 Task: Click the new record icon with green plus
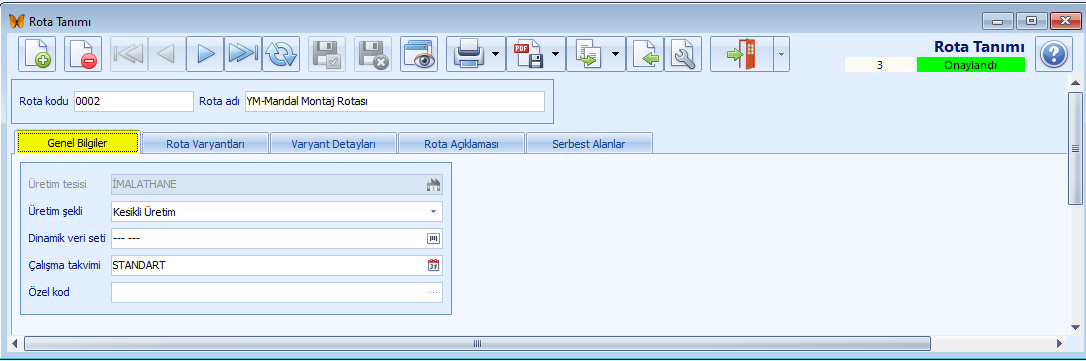tap(36, 54)
